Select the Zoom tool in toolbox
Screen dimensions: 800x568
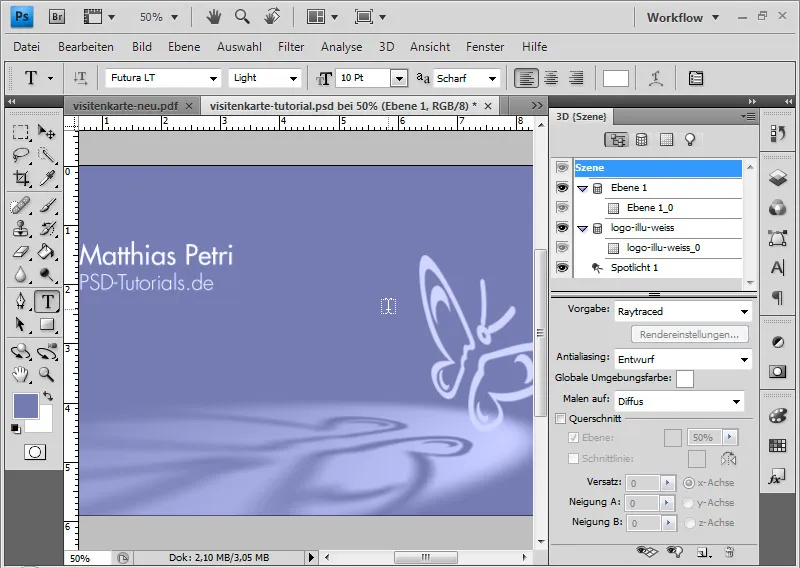(x=47, y=375)
